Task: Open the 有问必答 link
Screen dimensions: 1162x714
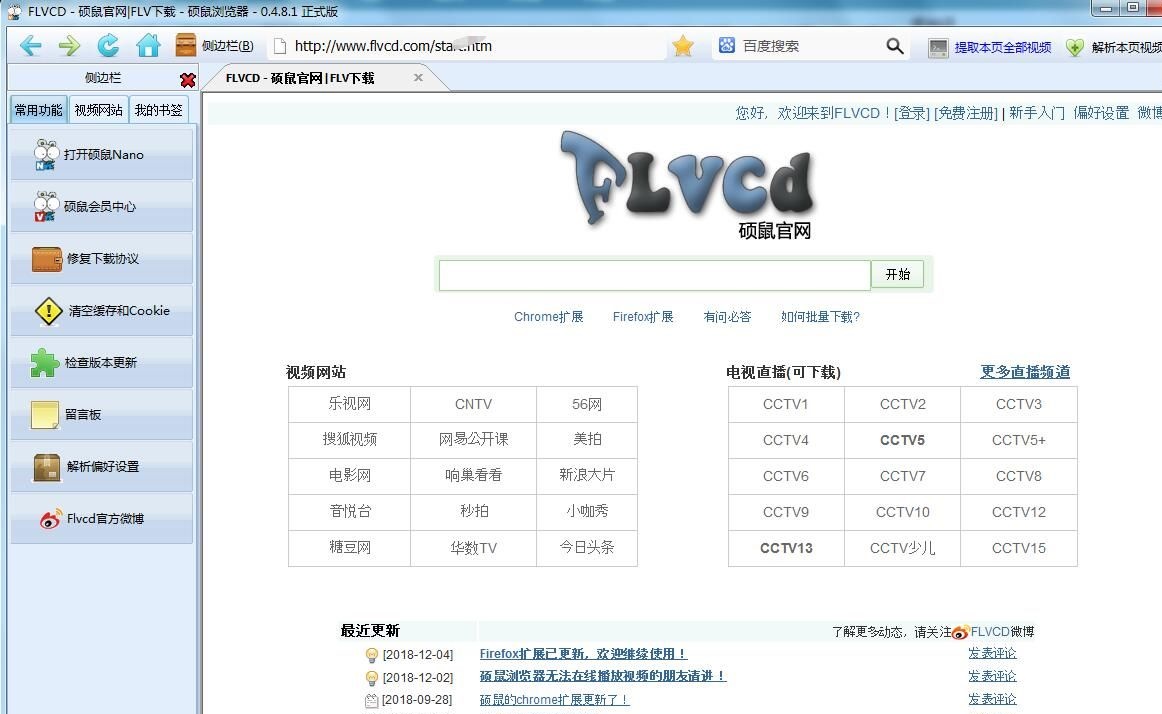Action: pos(727,317)
